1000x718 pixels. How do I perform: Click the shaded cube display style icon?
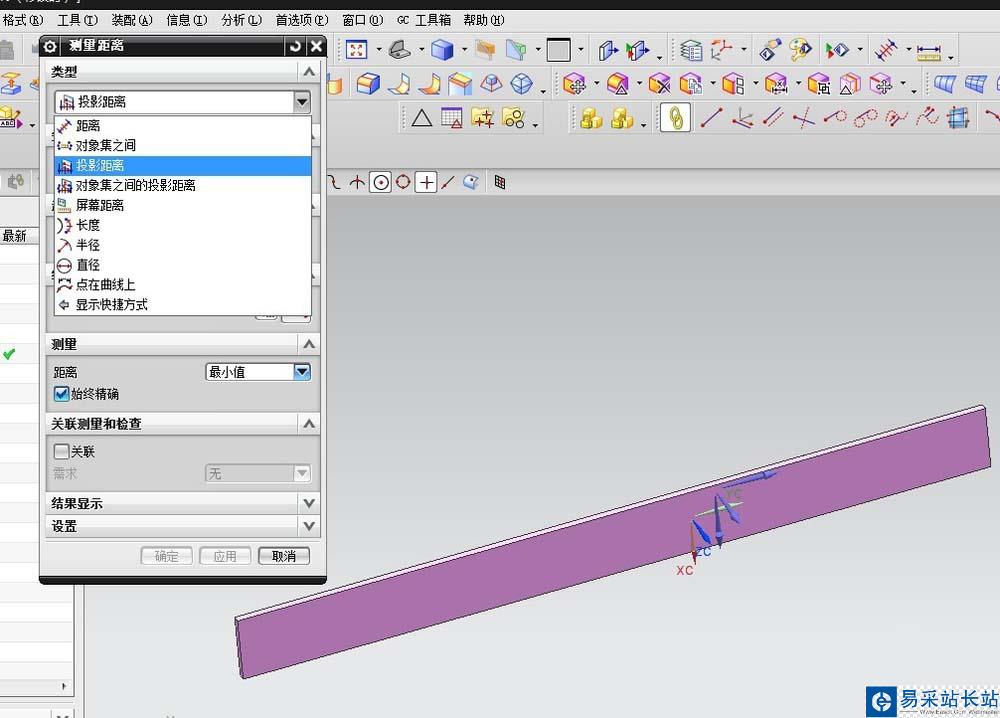[x=442, y=50]
